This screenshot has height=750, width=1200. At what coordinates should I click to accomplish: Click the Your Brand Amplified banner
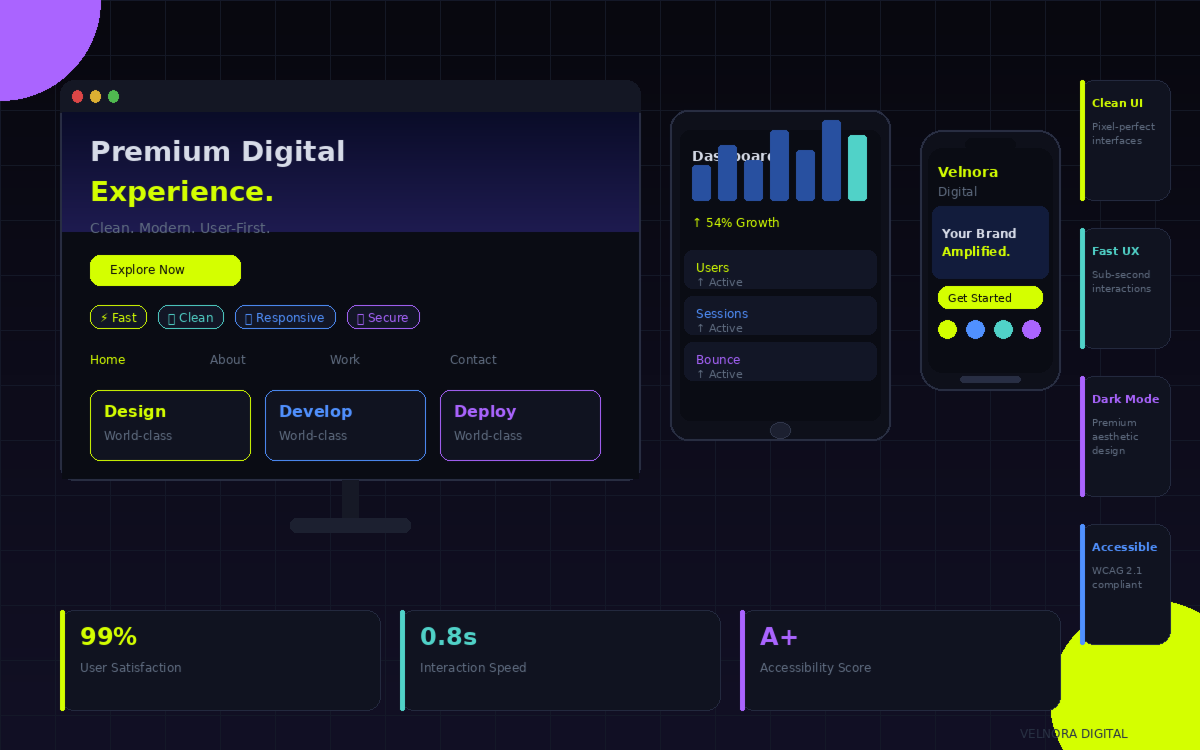pos(990,242)
